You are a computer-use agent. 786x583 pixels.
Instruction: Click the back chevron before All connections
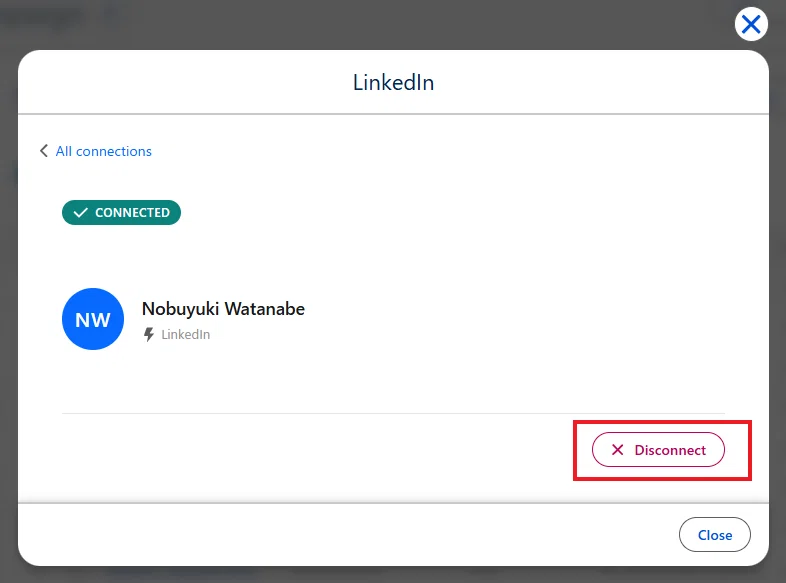pyautogui.click(x=44, y=151)
